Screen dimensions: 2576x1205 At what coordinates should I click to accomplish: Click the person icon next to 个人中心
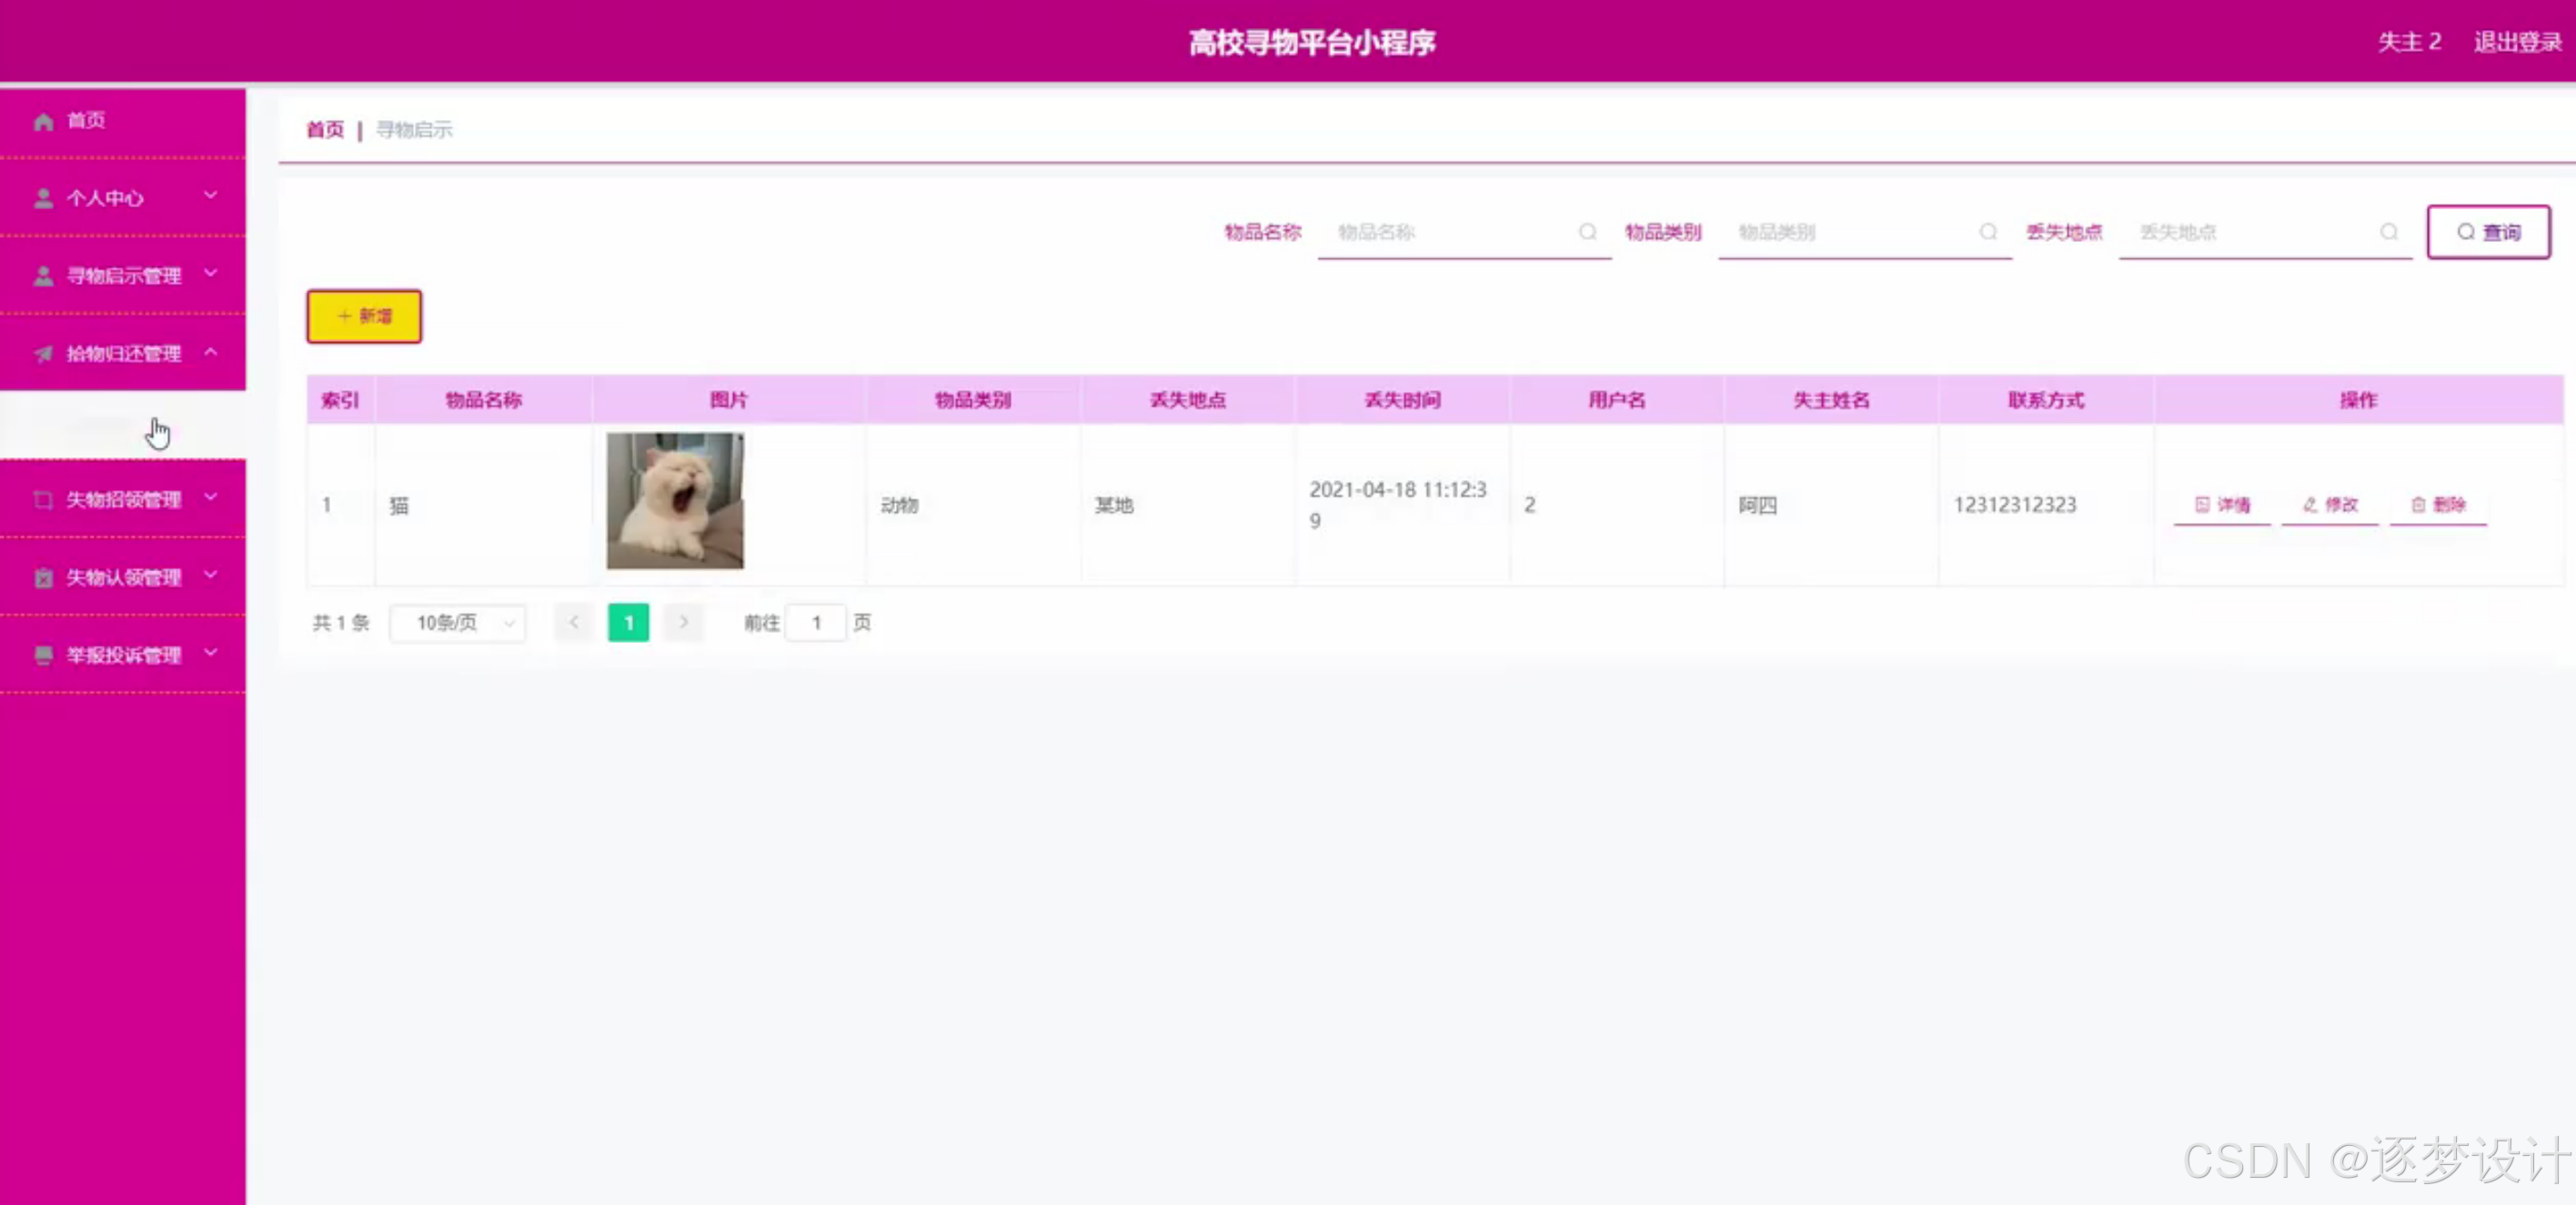coord(44,197)
